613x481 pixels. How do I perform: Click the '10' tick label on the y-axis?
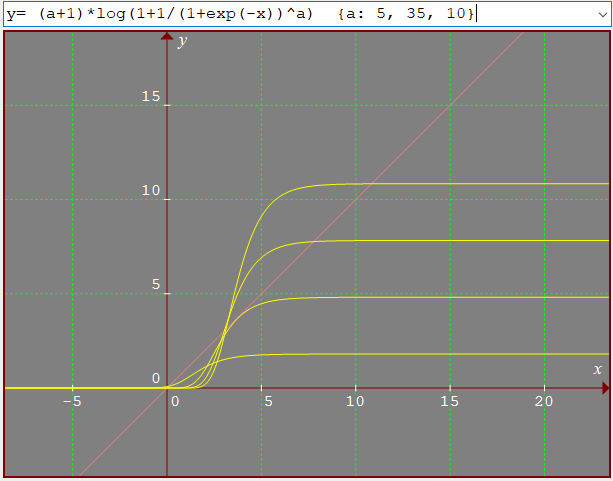pyautogui.click(x=150, y=191)
